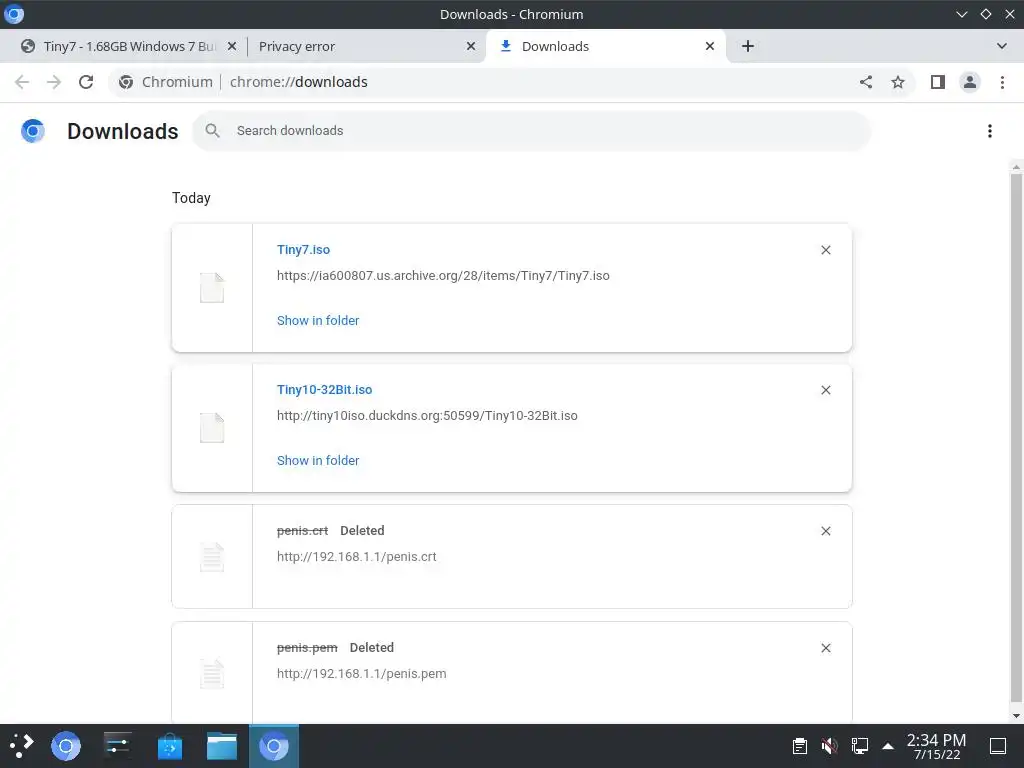Screen dimensions: 1024x768
Task: Remove Tiny7.iso from the list
Action: [825, 250]
